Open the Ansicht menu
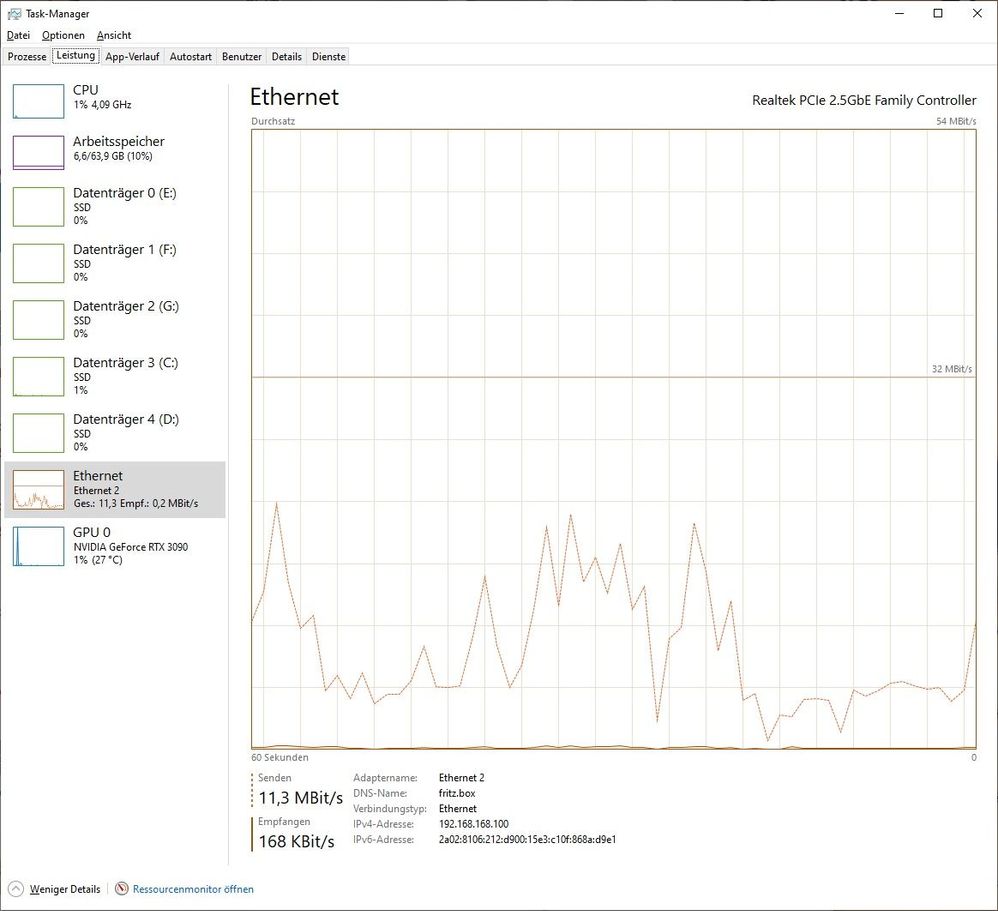This screenshot has width=998, height=911. pyautogui.click(x=114, y=36)
